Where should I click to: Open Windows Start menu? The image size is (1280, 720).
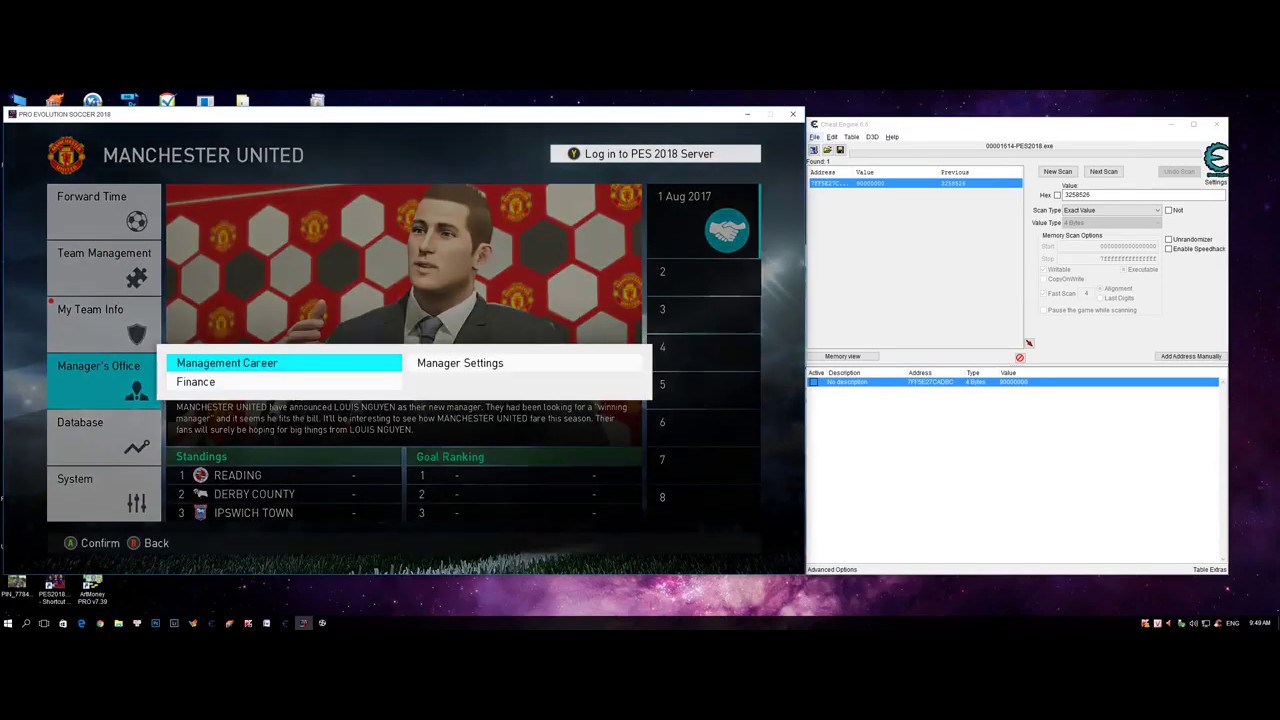coord(8,623)
